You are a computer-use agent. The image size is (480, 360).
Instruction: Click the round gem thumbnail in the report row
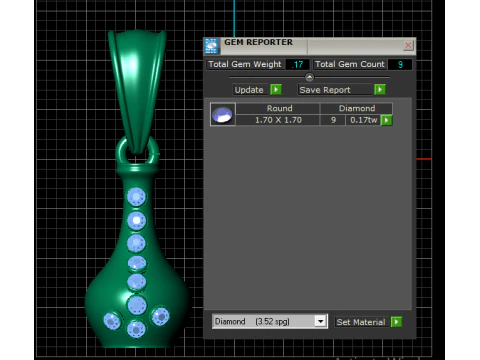(x=223, y=114)
